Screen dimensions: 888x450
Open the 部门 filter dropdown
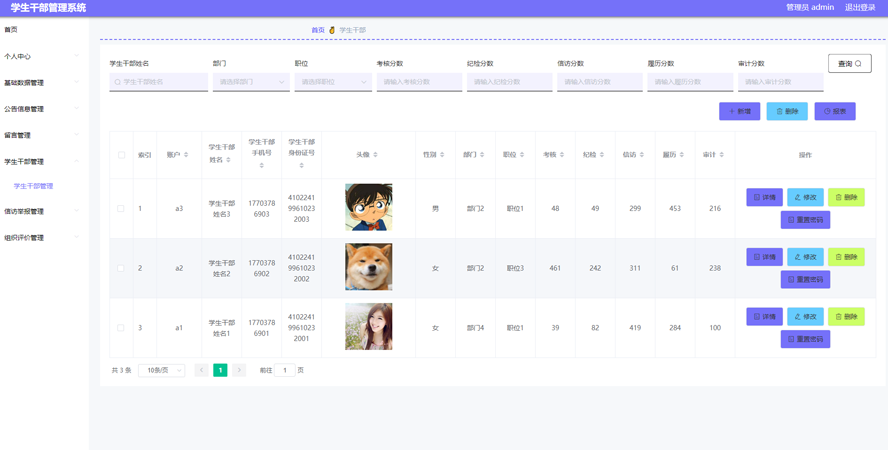251,82
